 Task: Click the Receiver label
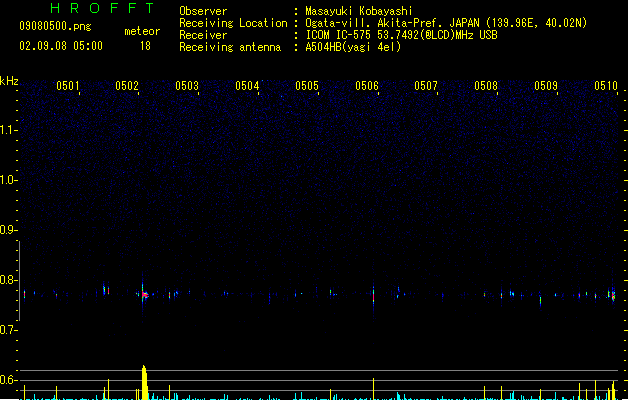tap(203, 35)
